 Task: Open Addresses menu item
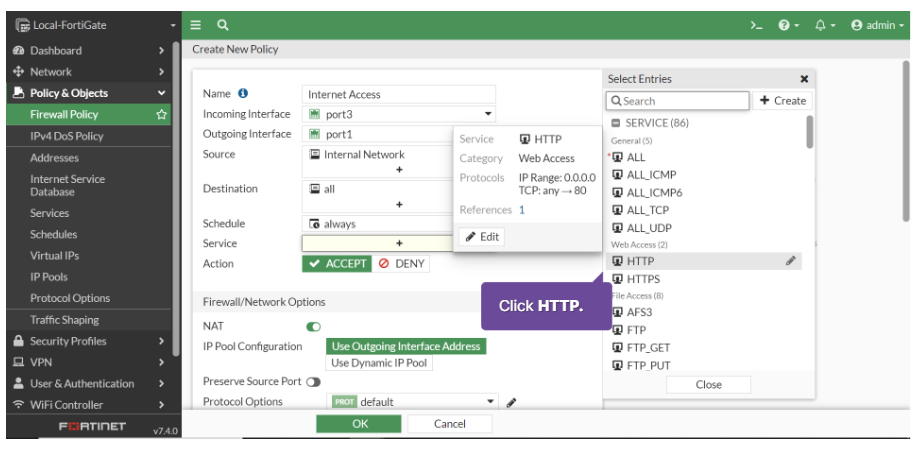(x=54, y=158)
